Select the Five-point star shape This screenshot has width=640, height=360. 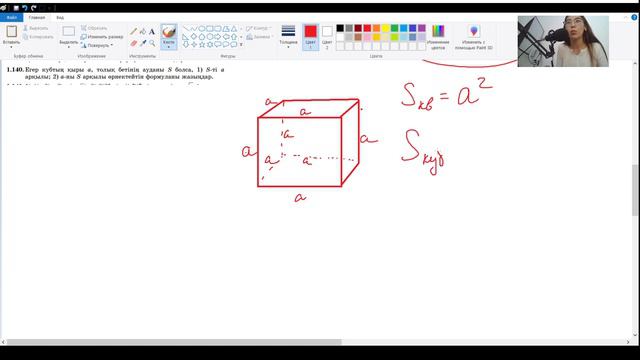202,44
